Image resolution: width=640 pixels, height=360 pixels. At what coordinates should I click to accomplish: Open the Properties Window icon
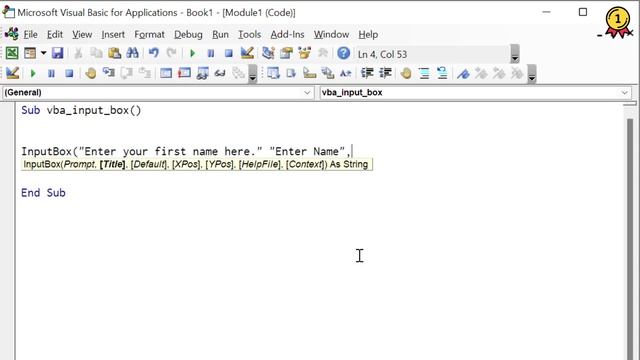286,53
